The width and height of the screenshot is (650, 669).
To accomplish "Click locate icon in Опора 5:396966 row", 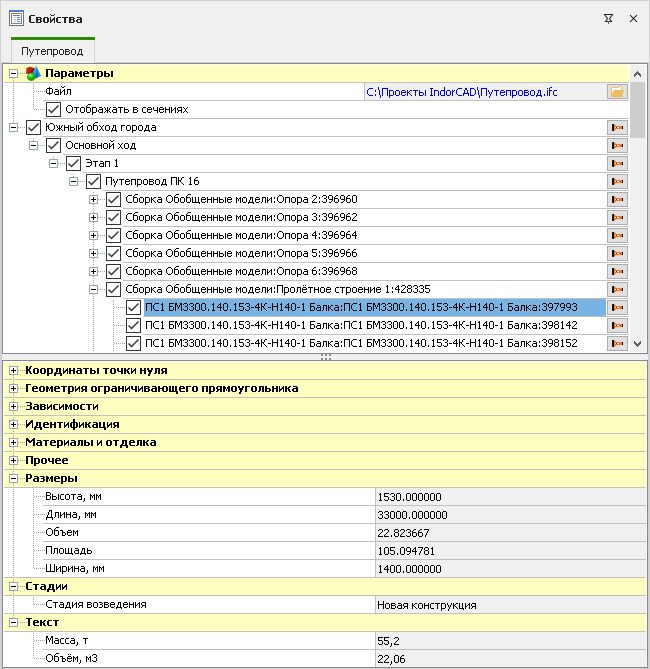I will (617, 253).
